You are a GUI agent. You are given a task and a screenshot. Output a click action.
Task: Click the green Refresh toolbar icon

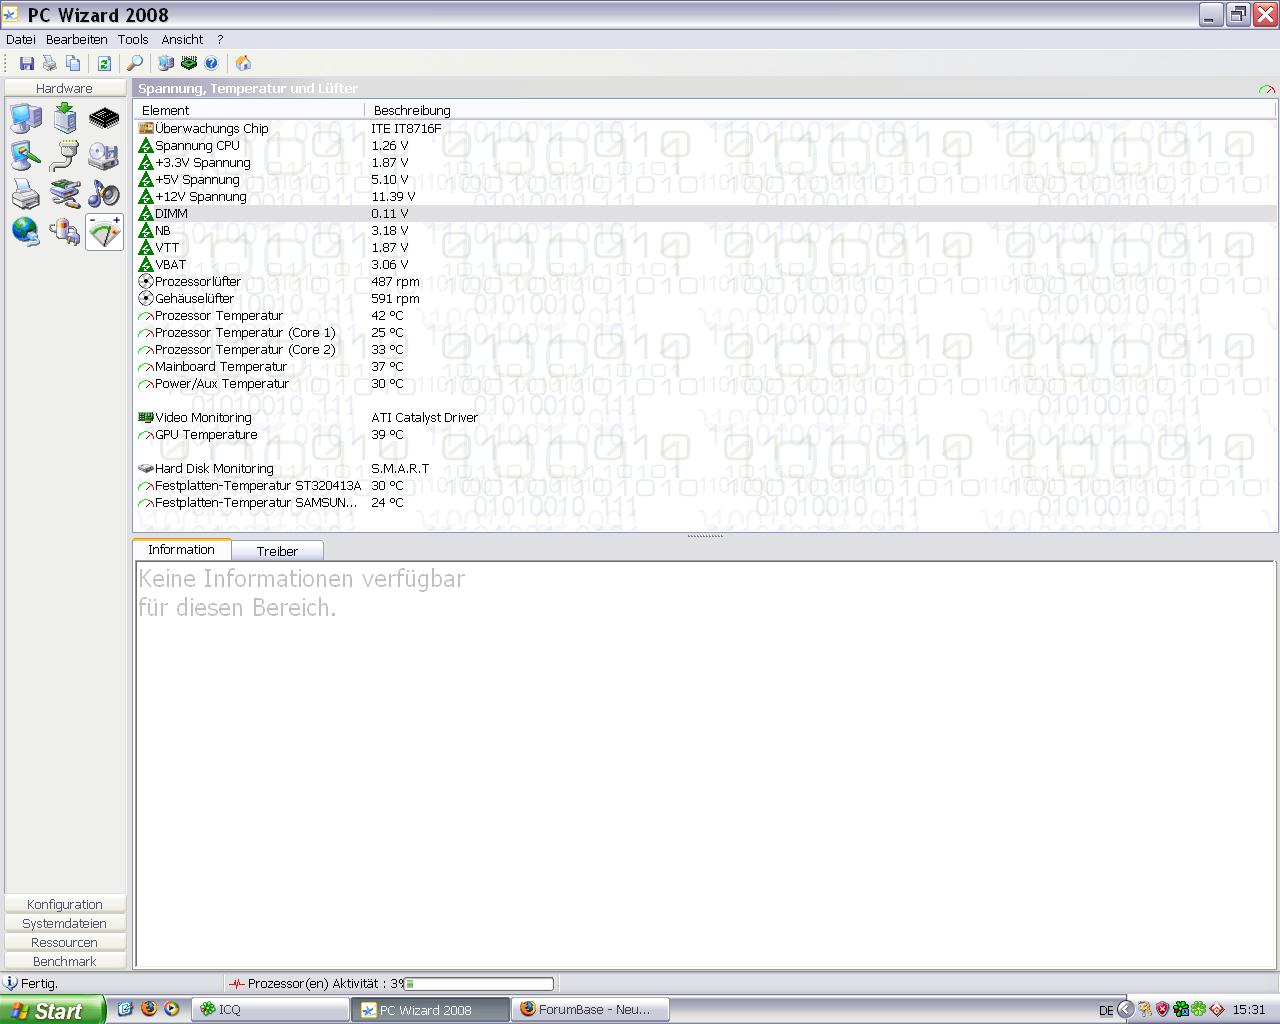pyautogui.click(x=104, y=63)
